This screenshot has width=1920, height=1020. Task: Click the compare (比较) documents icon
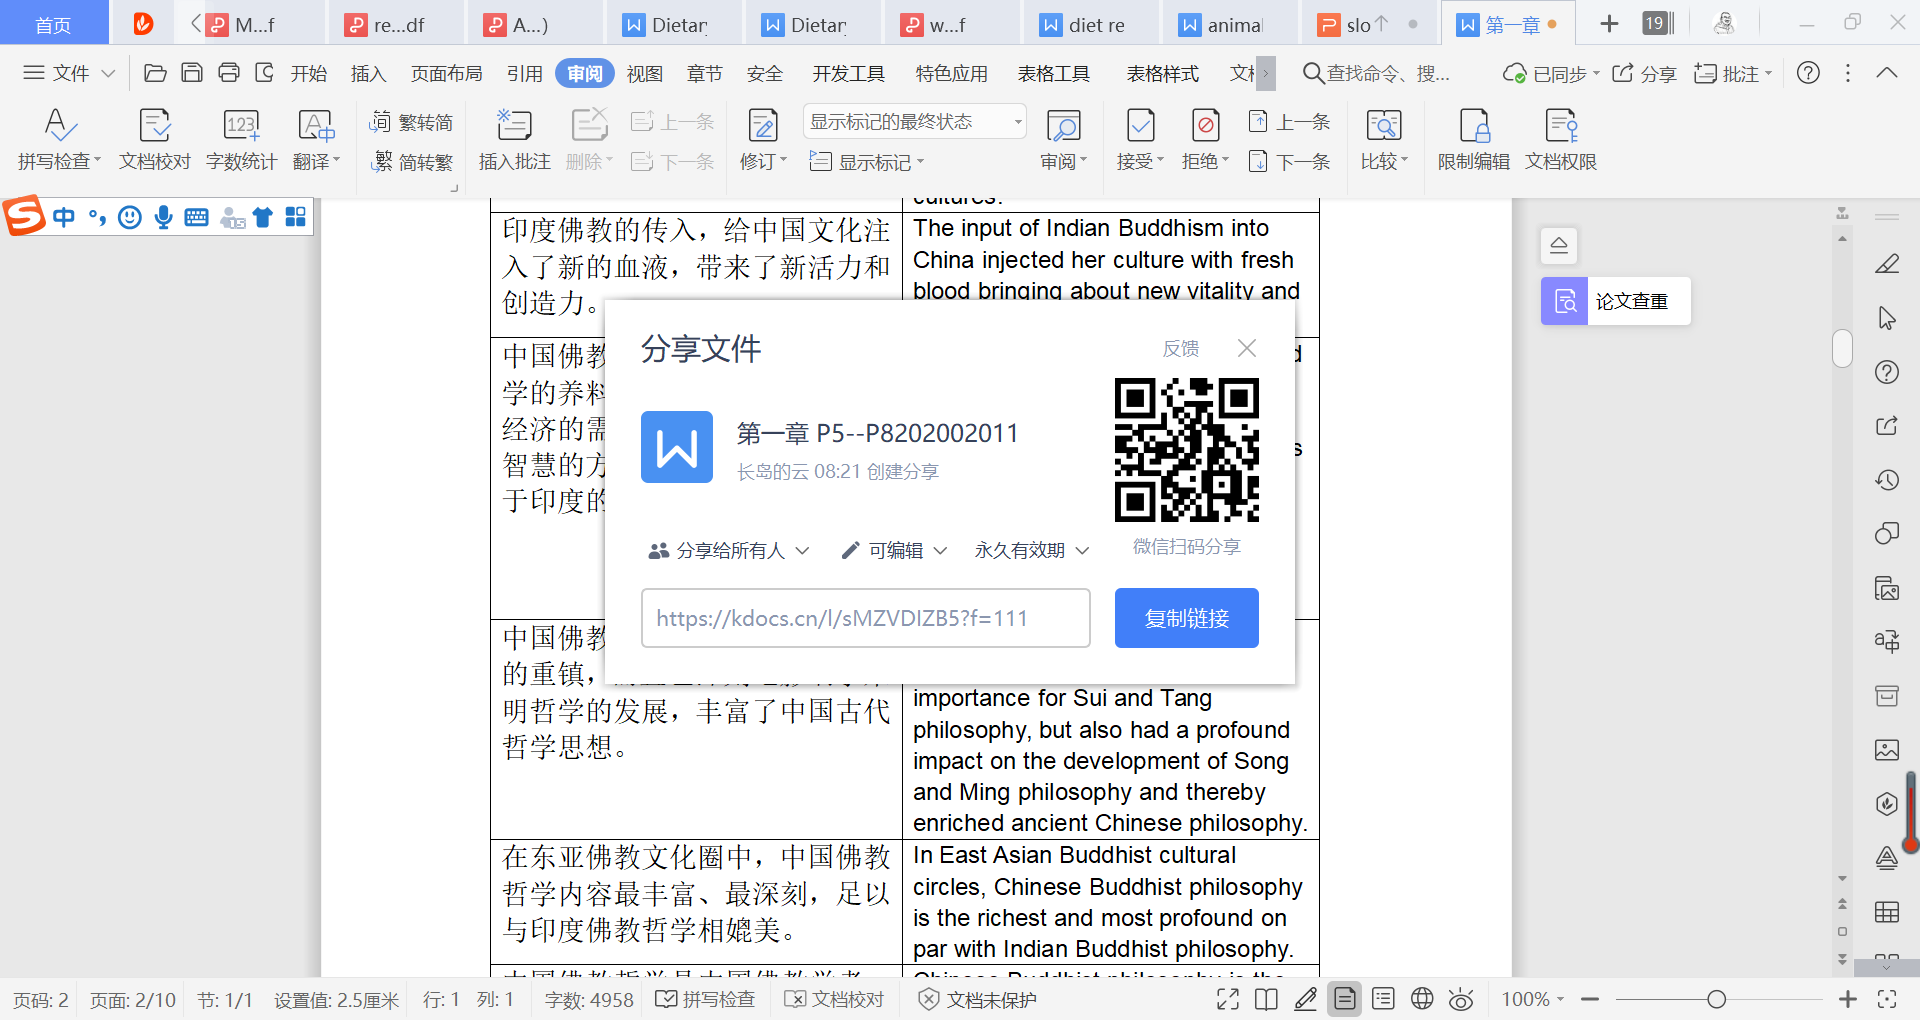(1383, 127)
